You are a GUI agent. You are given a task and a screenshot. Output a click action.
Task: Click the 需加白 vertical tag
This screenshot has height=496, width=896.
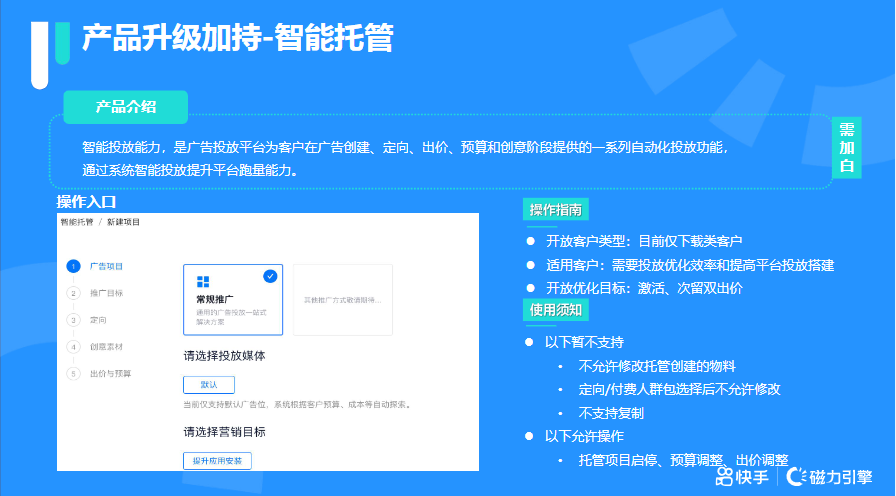(846, 147)
